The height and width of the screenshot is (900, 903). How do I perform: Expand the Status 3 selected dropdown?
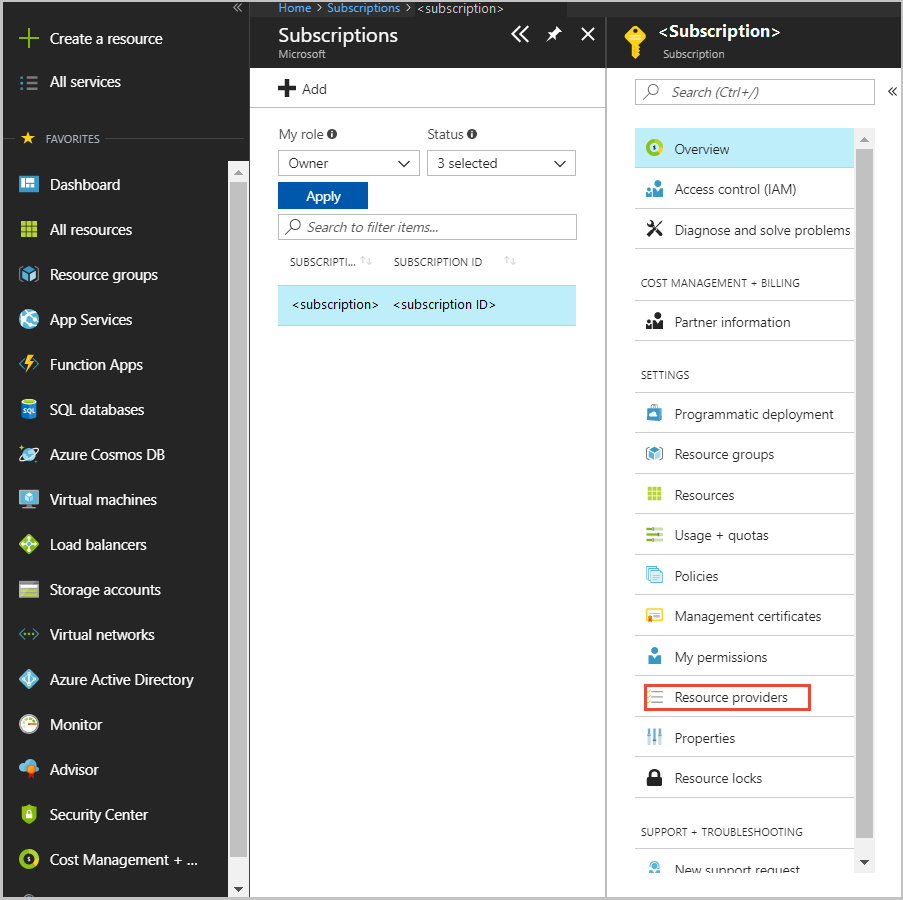coord(501,163)
